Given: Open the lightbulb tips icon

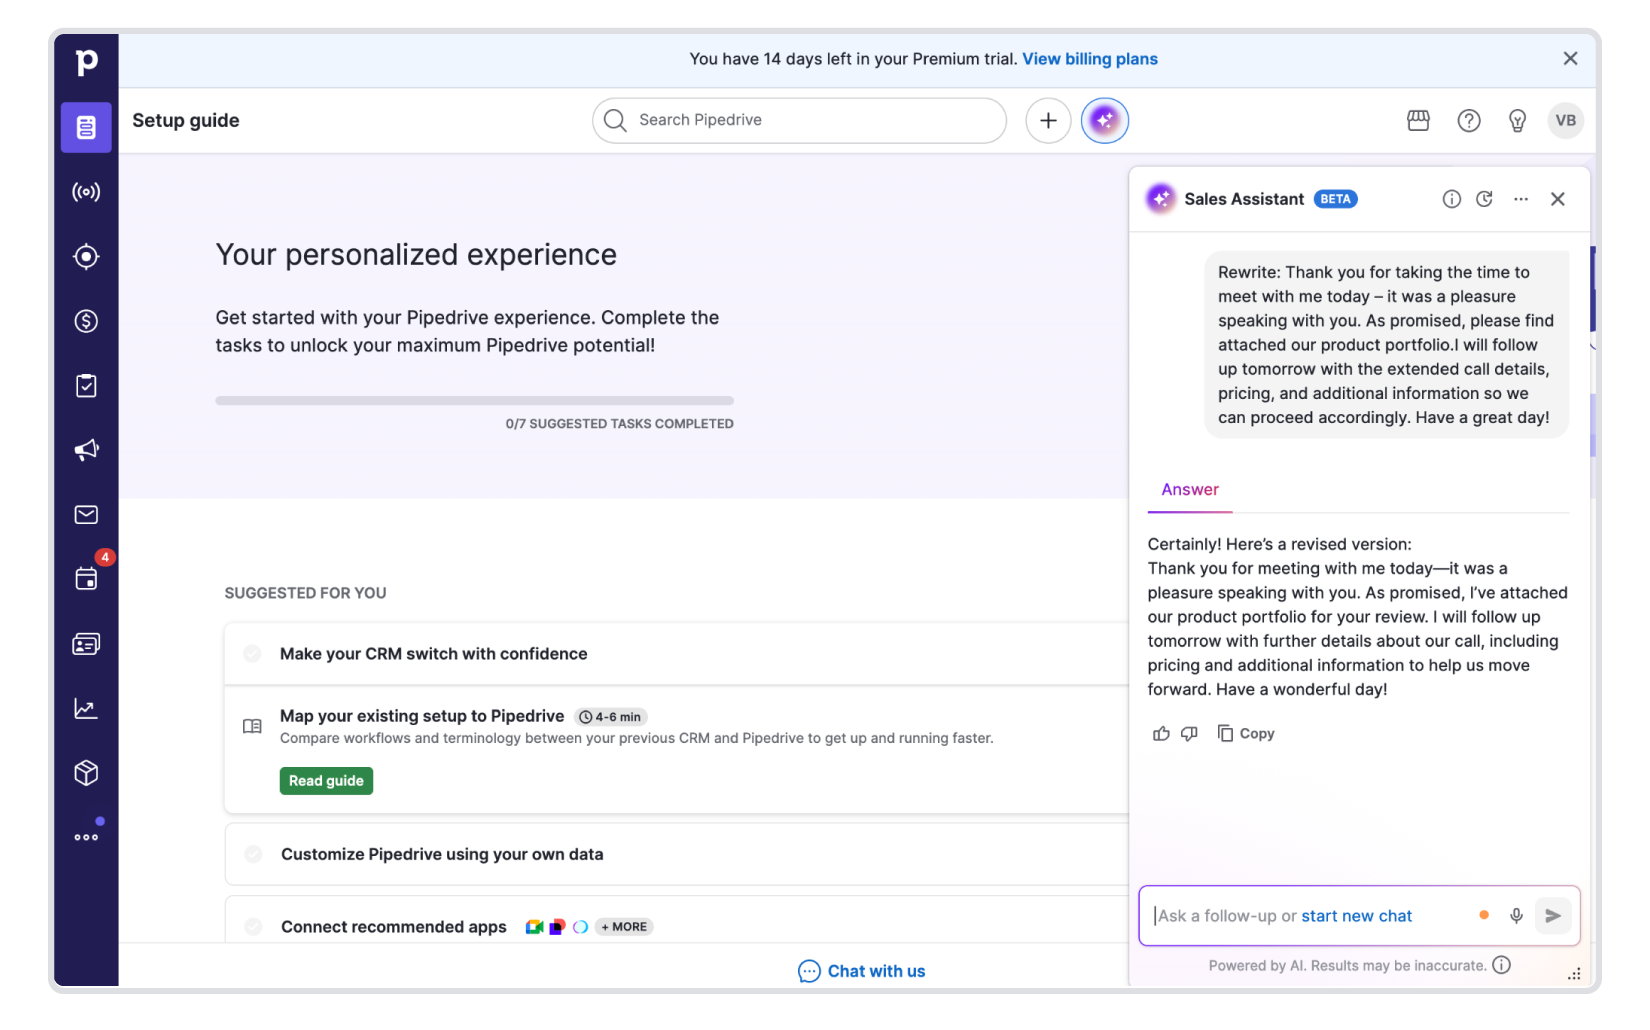Looking at the screenshot, I should [x=1517, y=121].
